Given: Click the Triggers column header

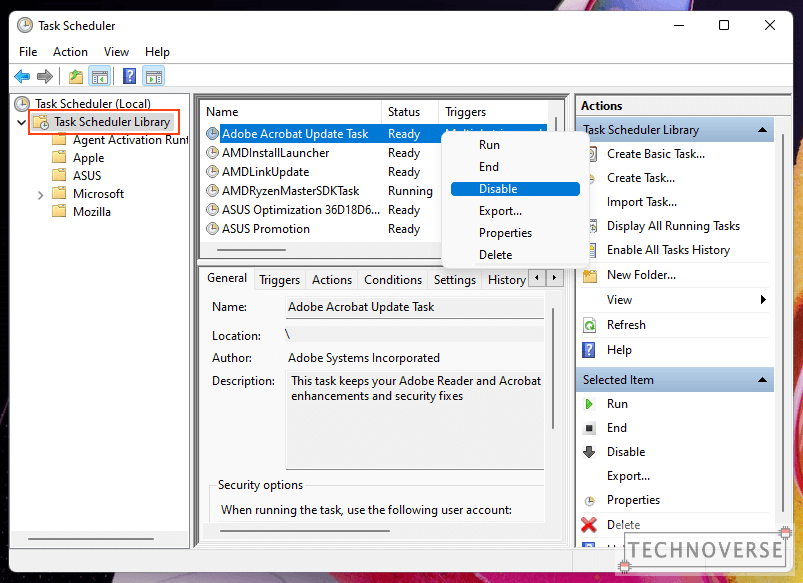Looking at the screenshot, I should pyautogui.click(x=493, y=112).
